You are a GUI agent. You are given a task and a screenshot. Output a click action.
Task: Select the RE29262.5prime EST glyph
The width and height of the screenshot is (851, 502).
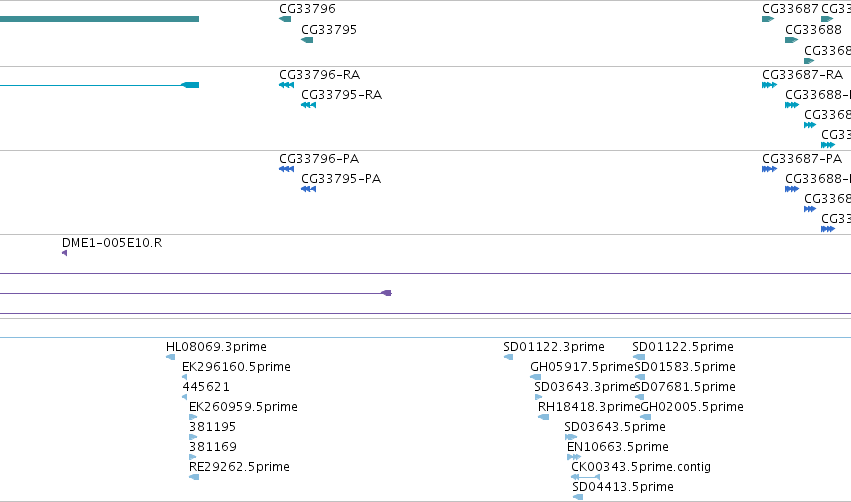pos(194,477)
